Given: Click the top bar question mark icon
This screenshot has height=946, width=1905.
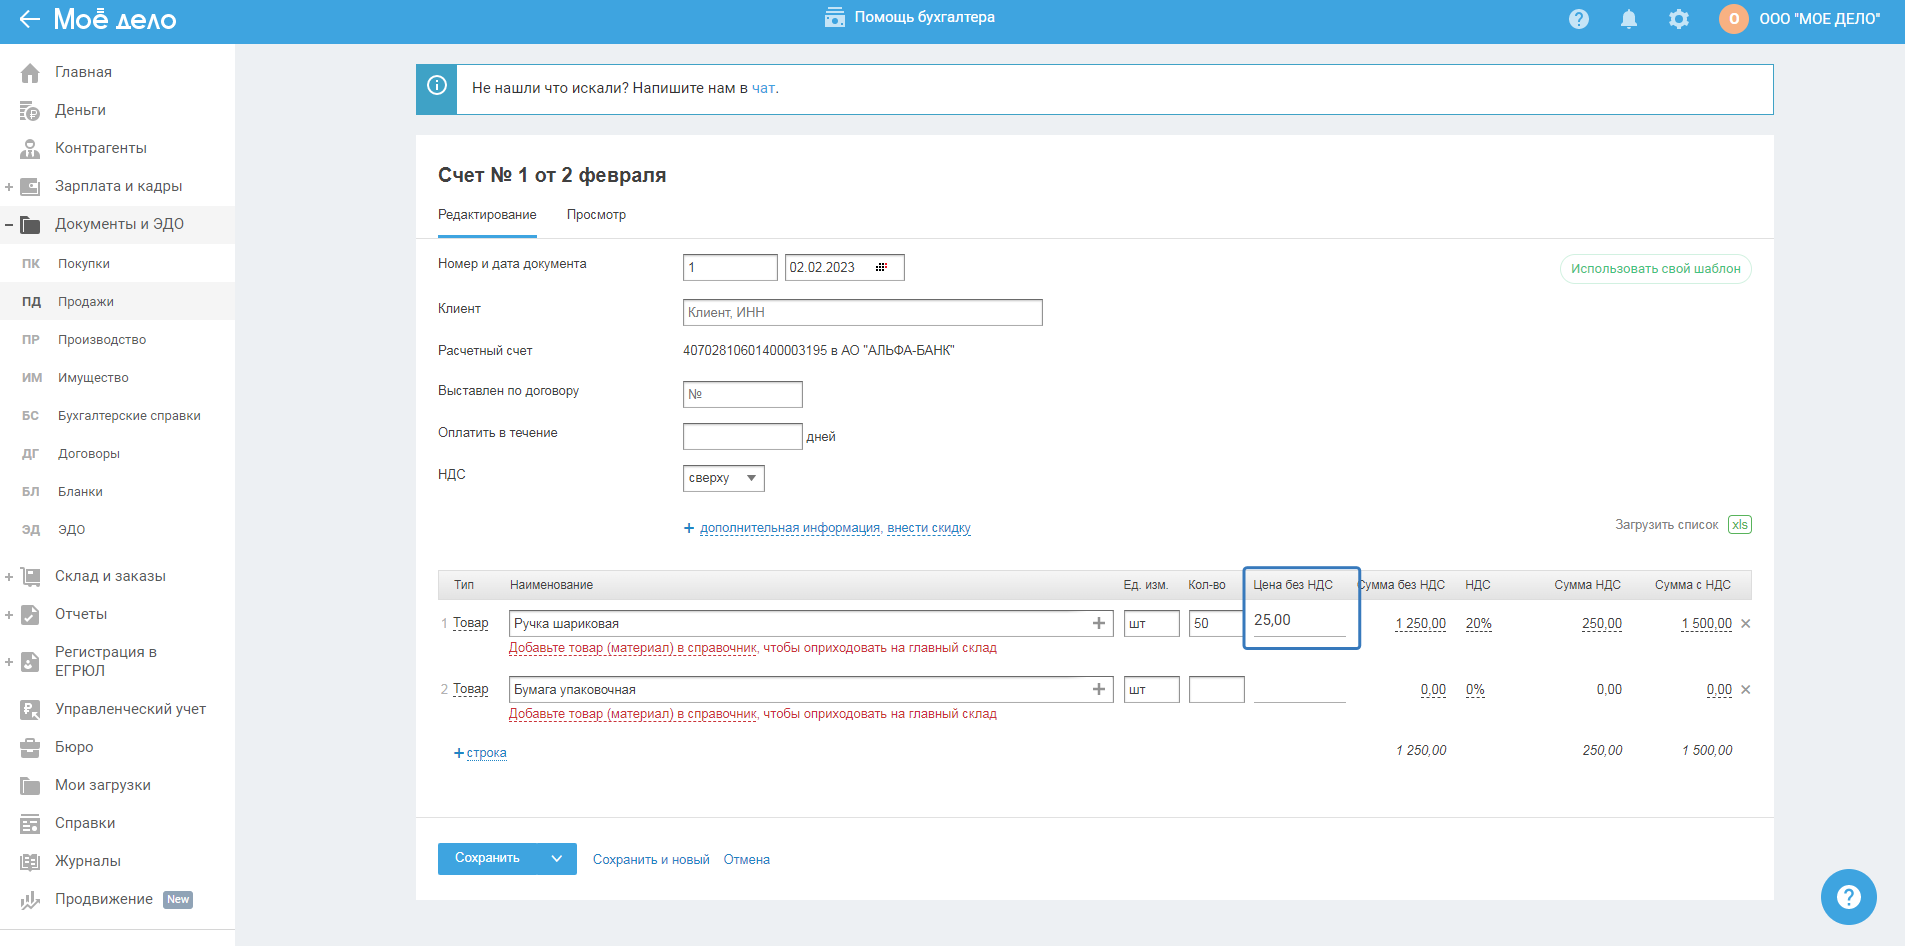Looking at the screenshot, I should tap(1579, 19).
